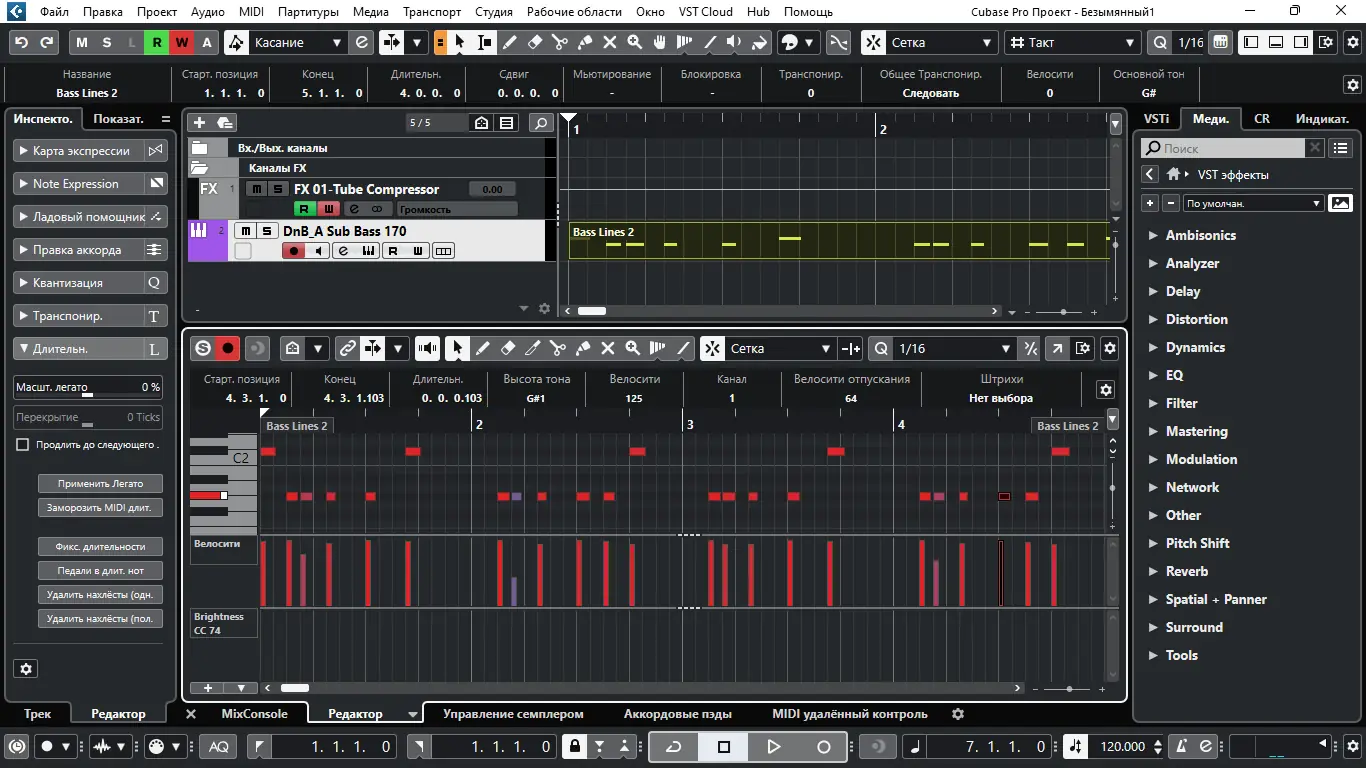Open the 'Сетка' snap type dropdown in top toolbar
Image resolution: width=1366 pixels, height=768 pixels.
pyautogui.click(x=941, y=43)
